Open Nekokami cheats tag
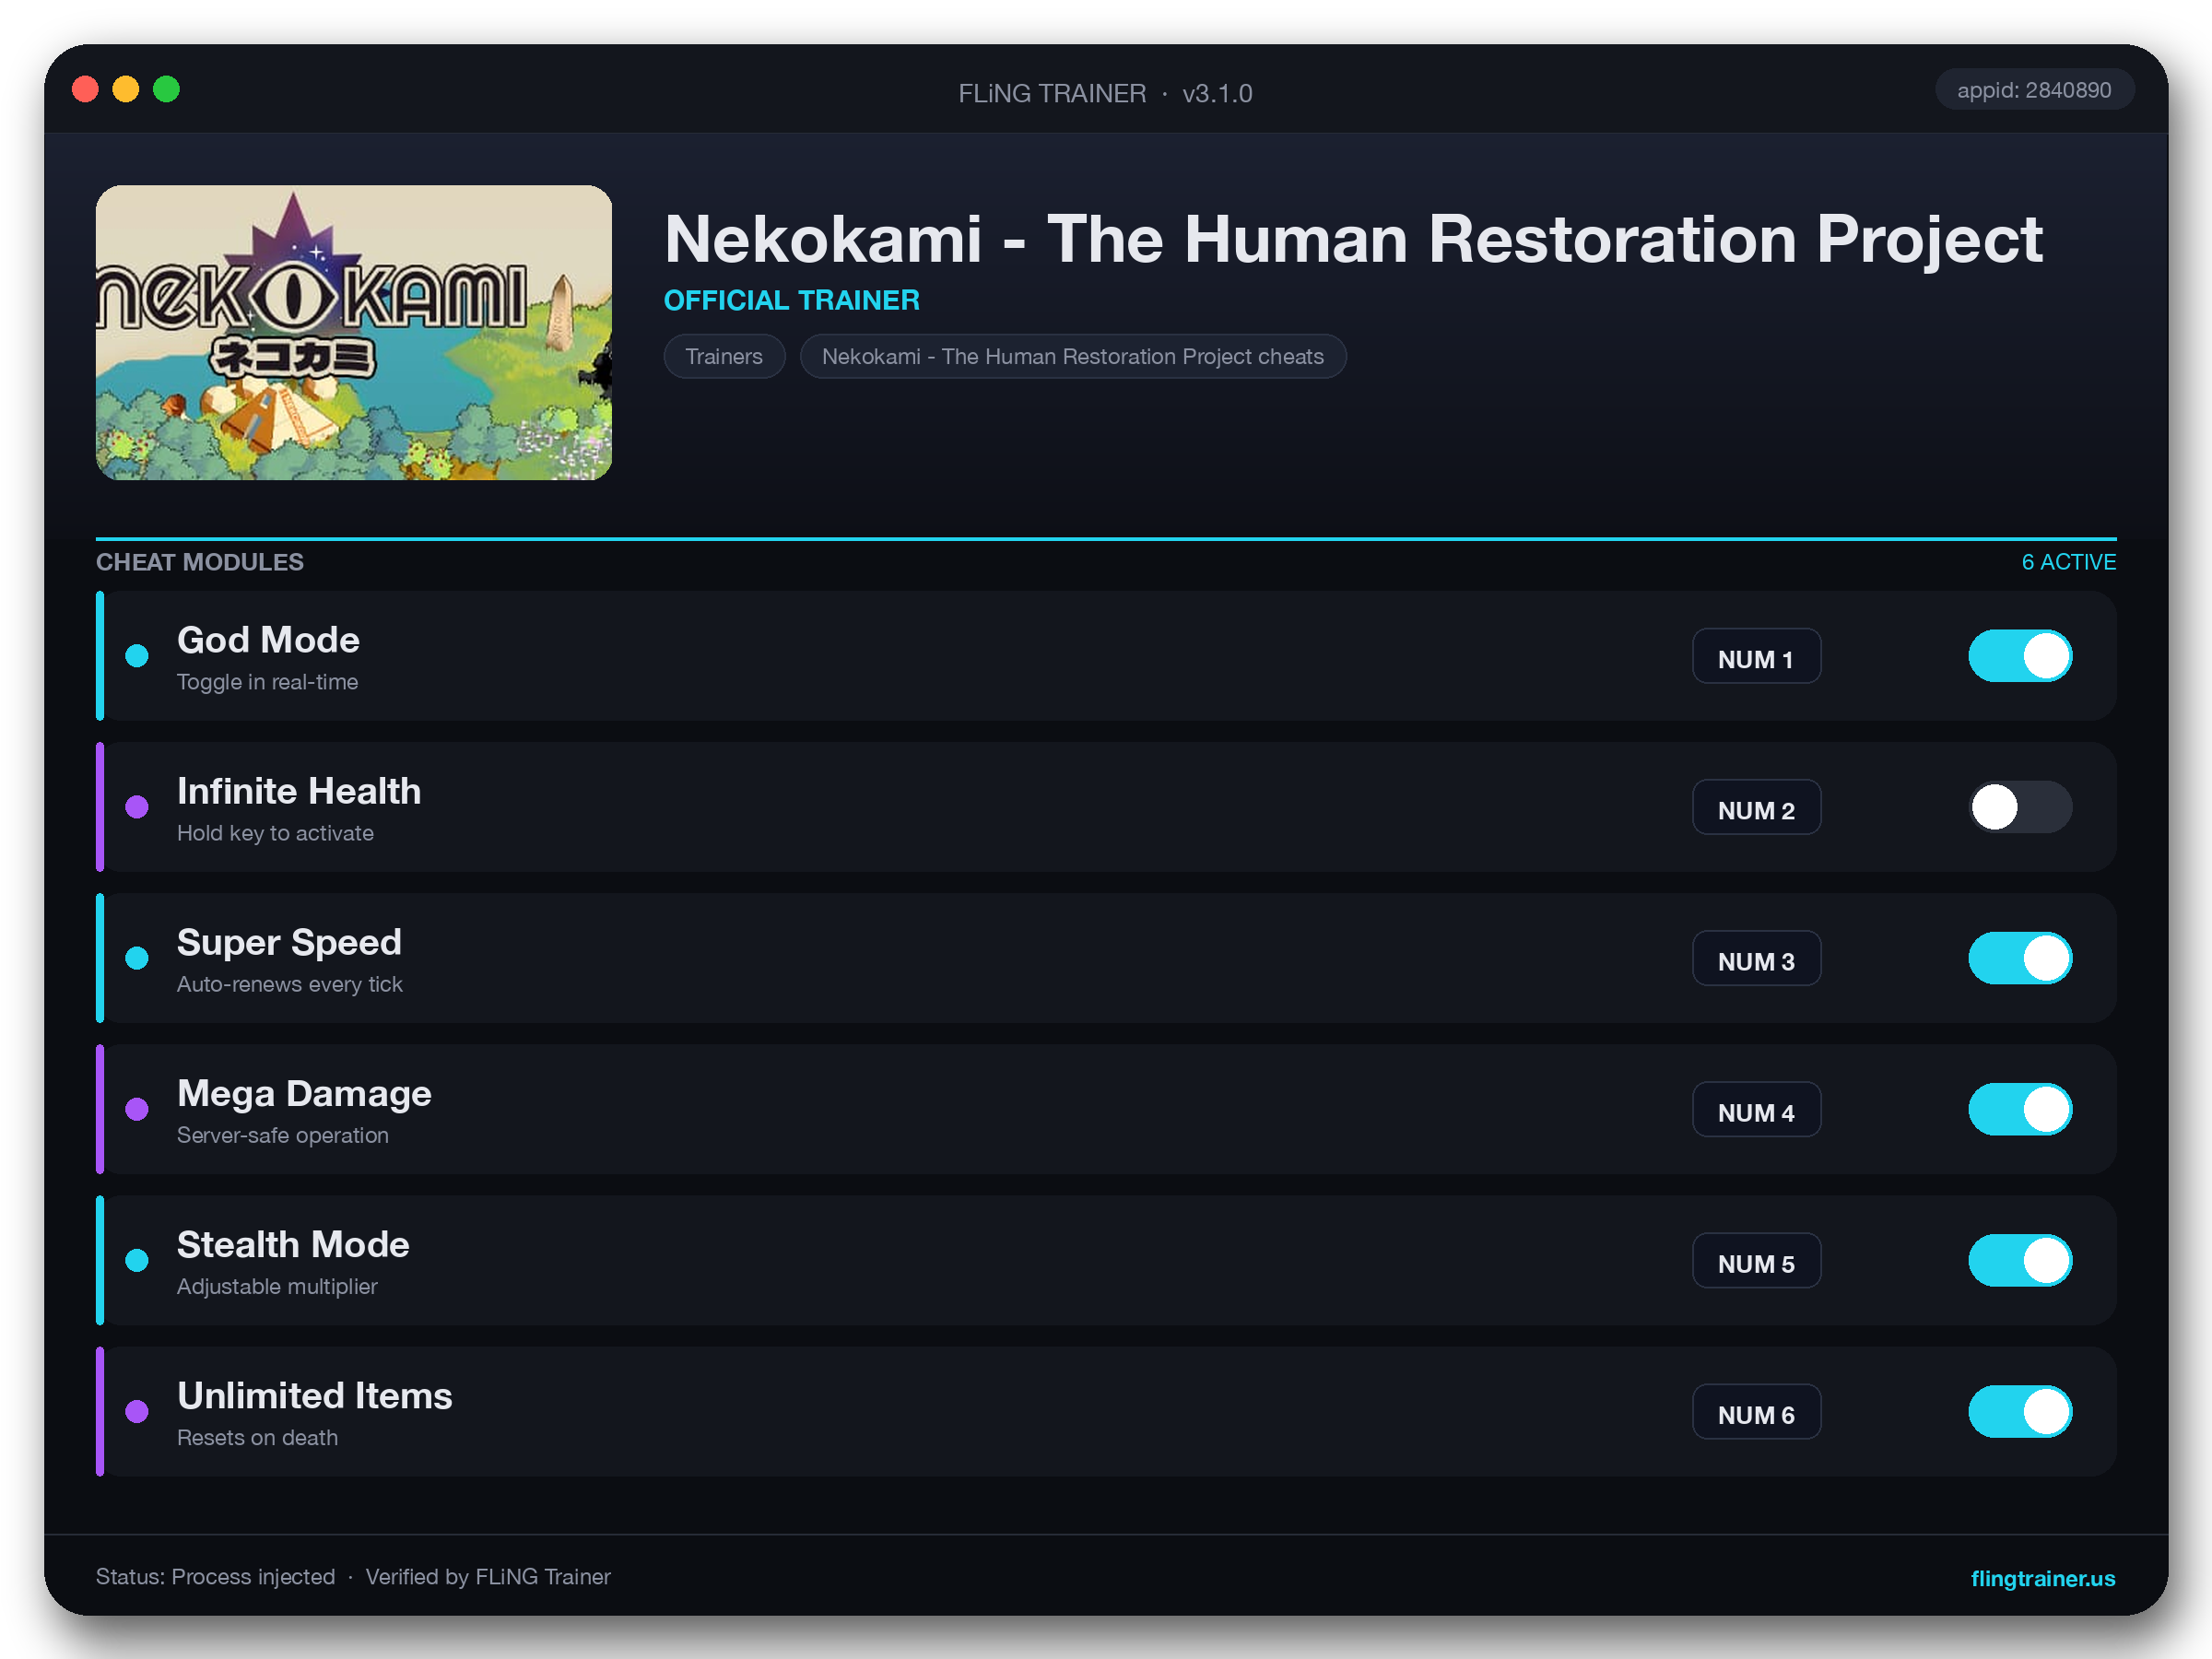The width and height of the screenshot is (2212, 1659). (x=1072, y=356)
